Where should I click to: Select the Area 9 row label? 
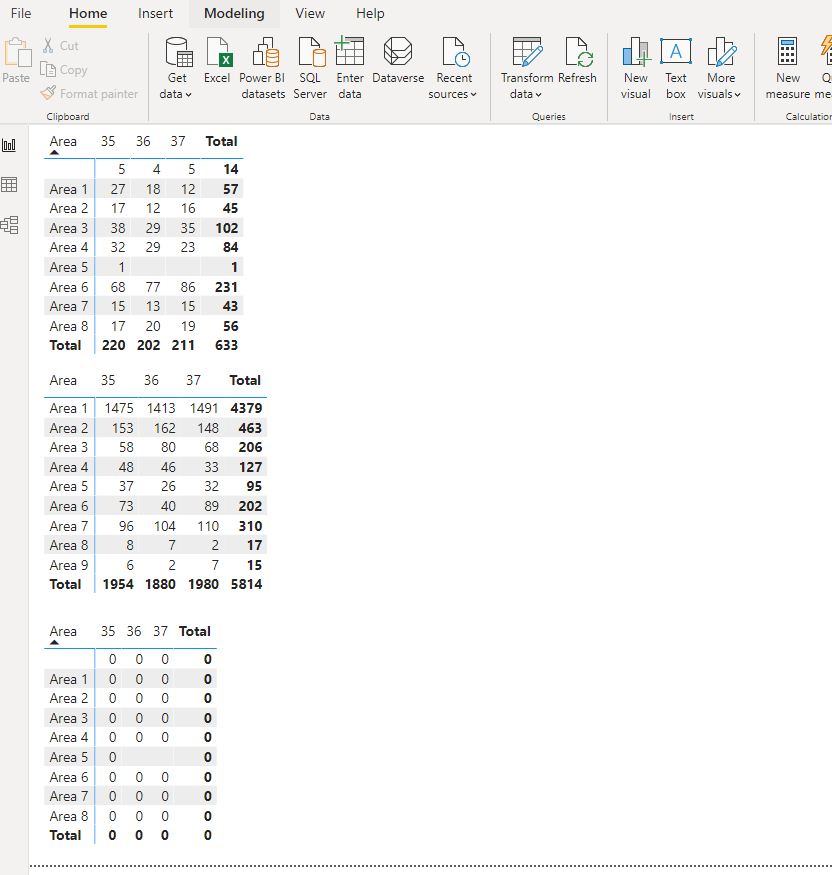point(69,565)
